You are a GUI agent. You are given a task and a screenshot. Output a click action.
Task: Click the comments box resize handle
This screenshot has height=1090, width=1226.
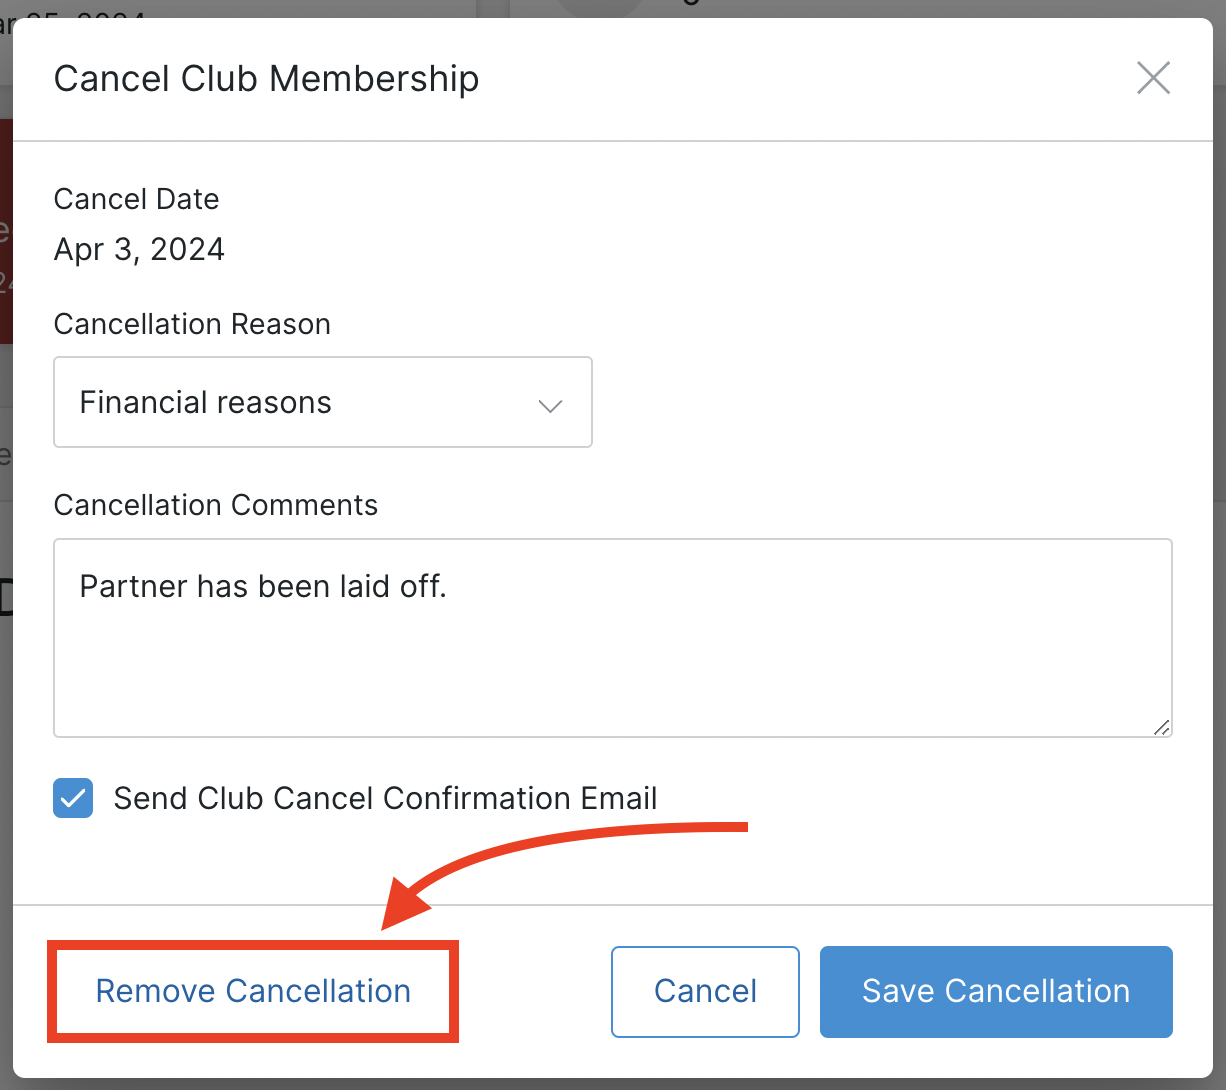click(x=1163, y=729)
